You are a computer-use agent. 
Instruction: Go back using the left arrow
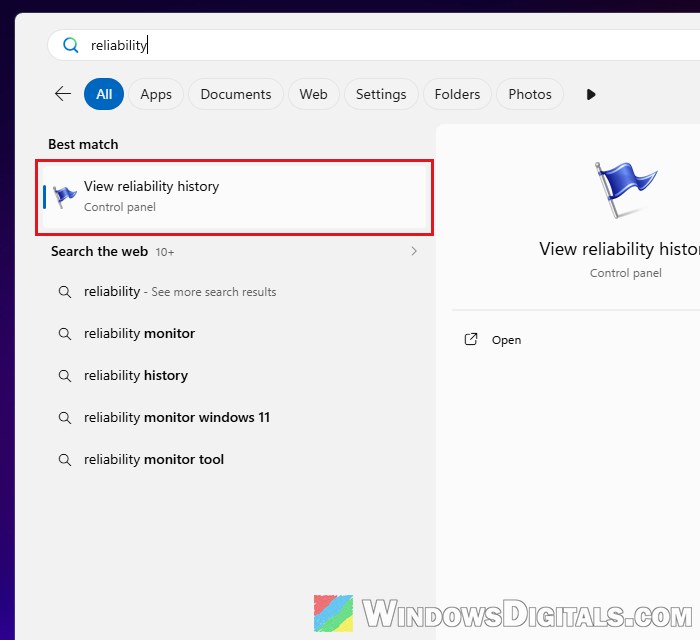(x=63, y=94)
